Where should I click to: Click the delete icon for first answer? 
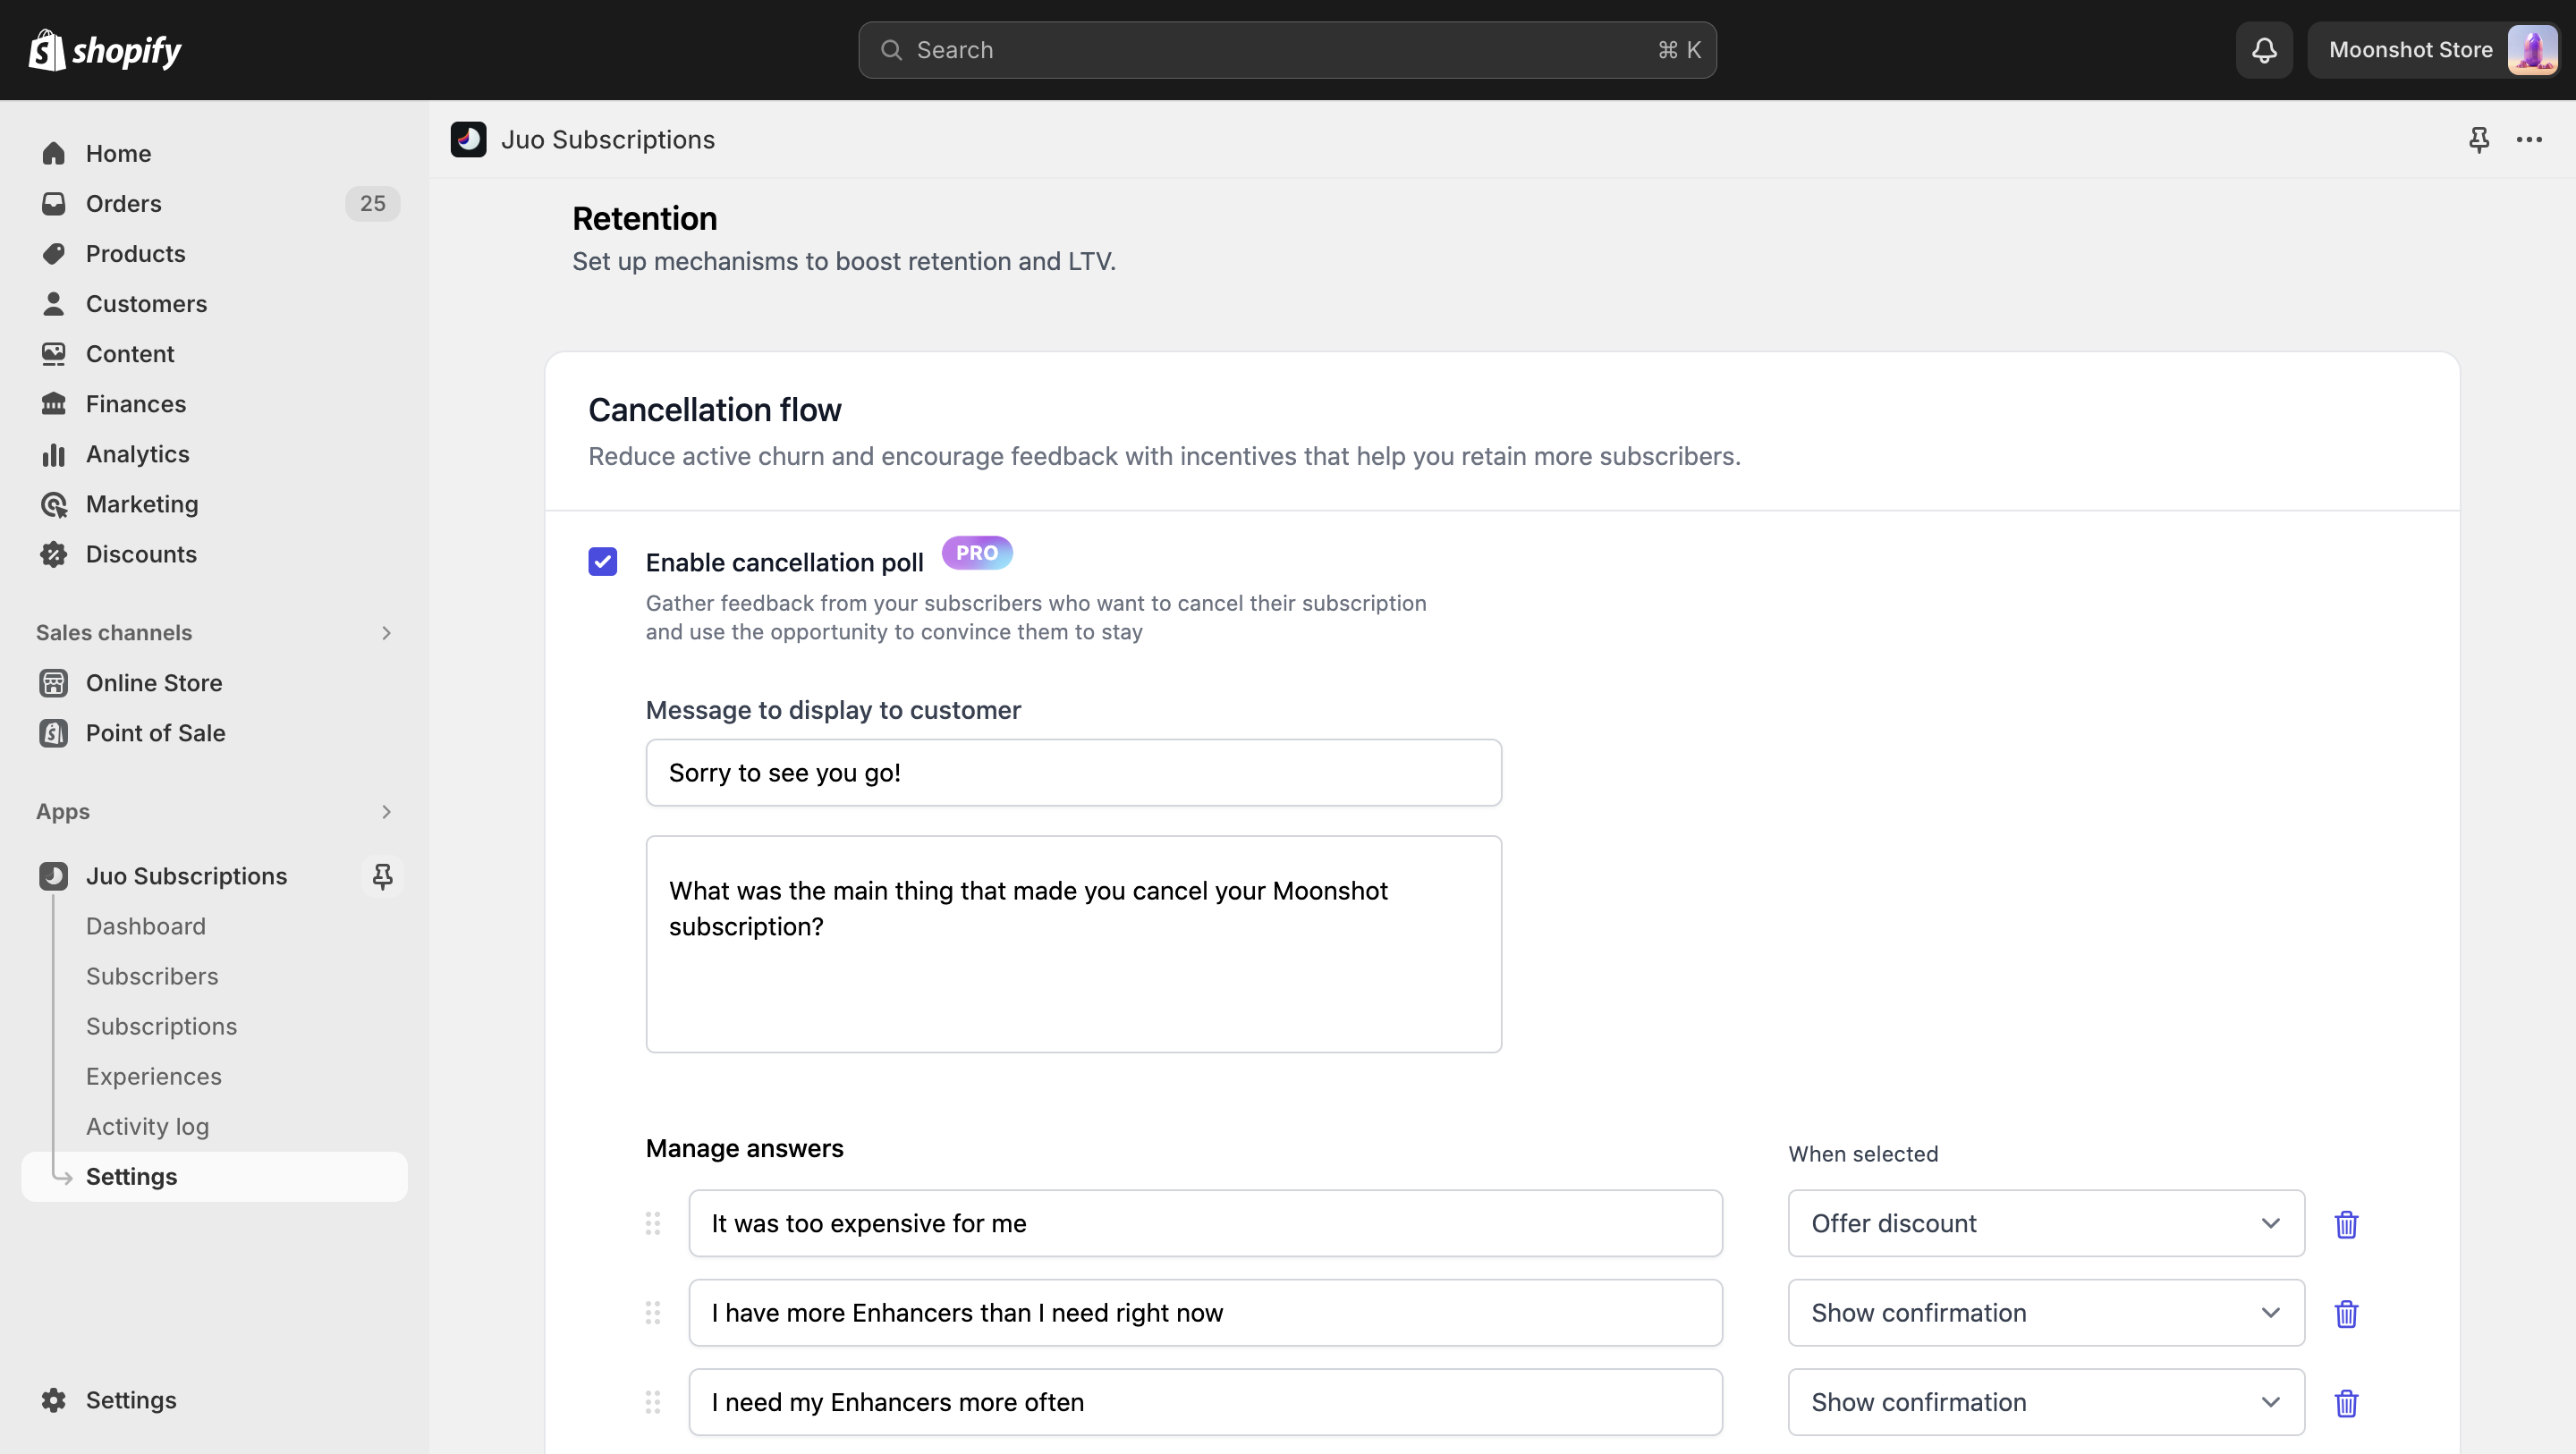pyautogui.click(x=2346, y=1224)
